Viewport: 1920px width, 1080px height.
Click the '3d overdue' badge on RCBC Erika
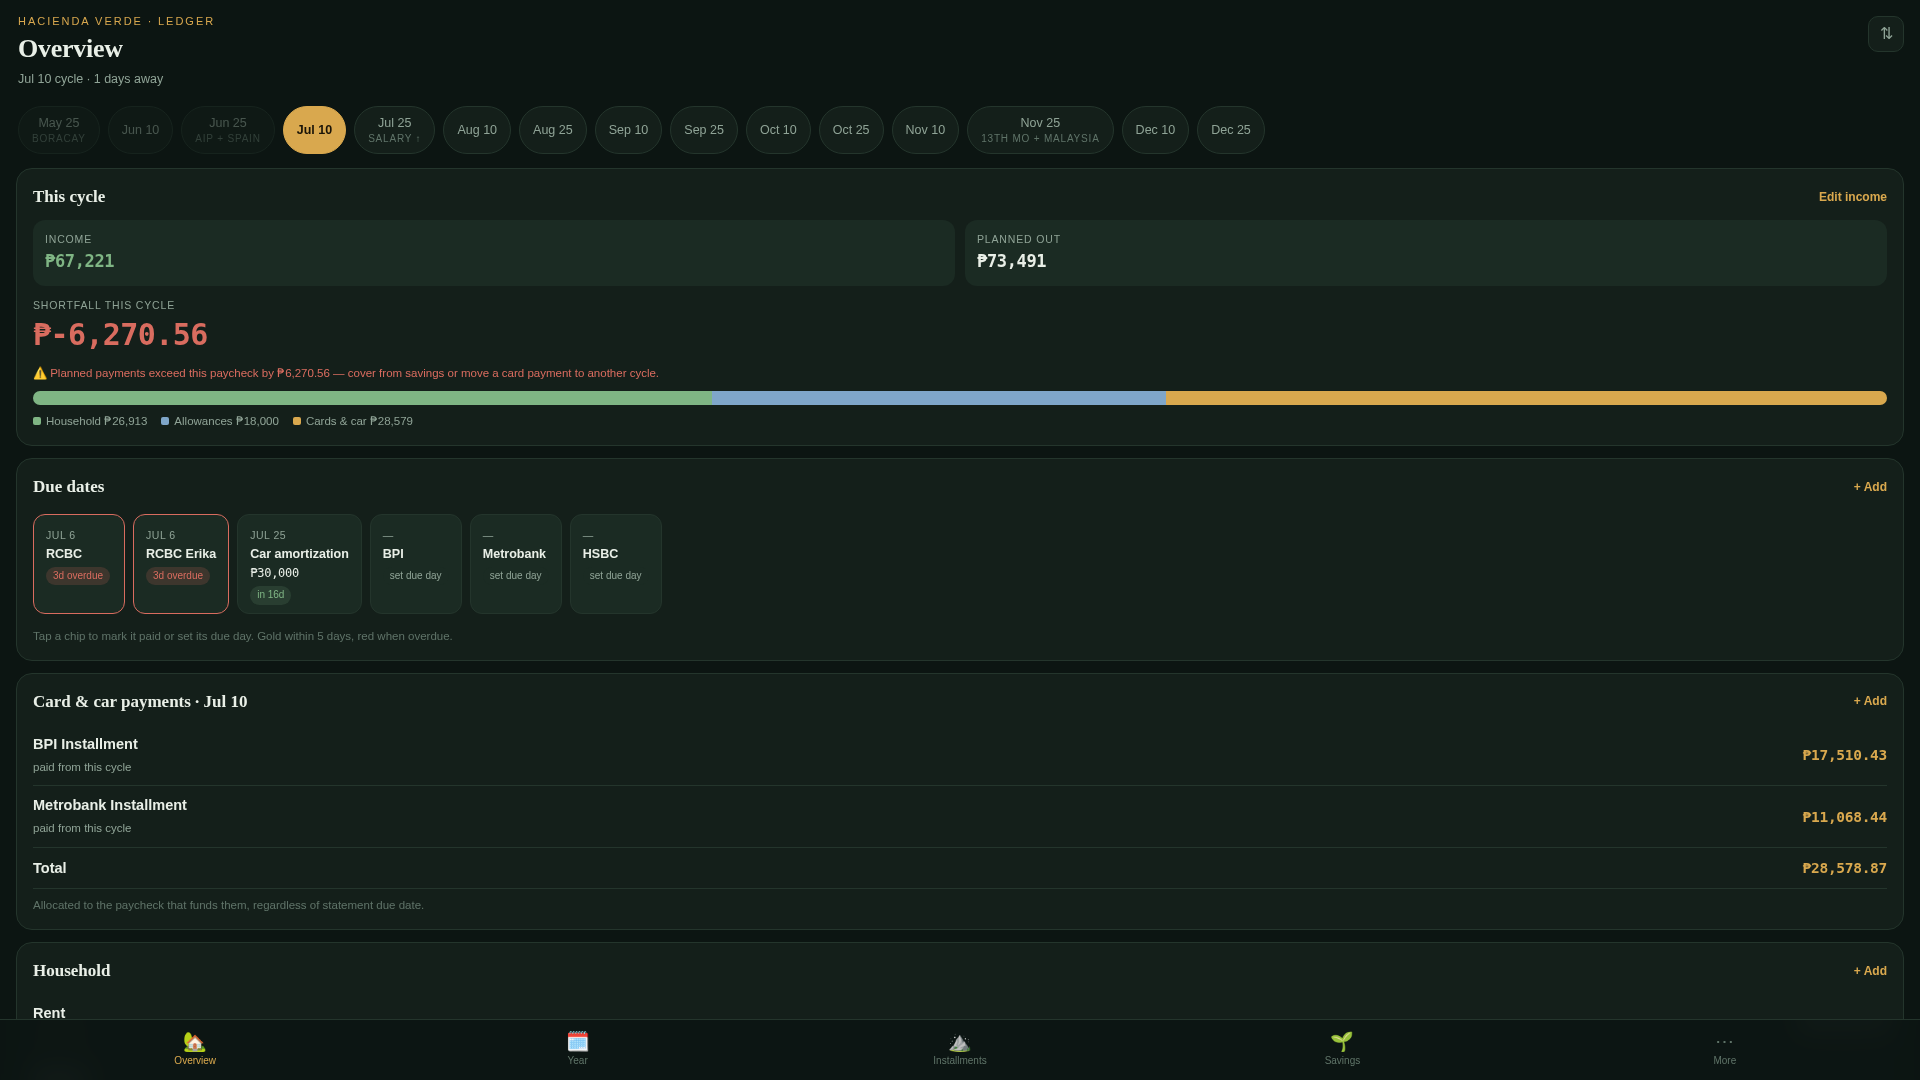[178, 576]
